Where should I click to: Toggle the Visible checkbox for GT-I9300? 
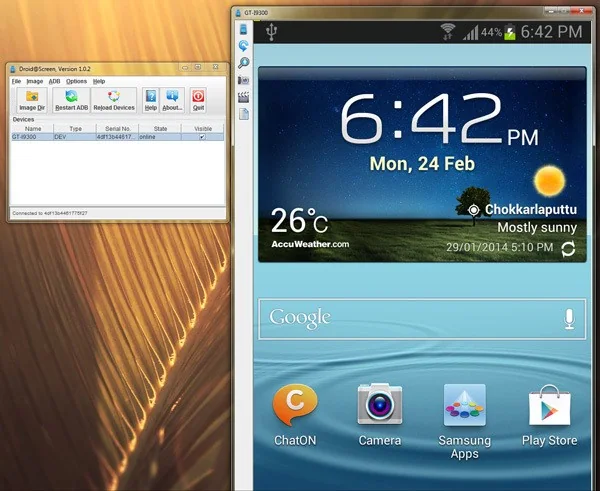pyautogui.click(x=202, y=137)
